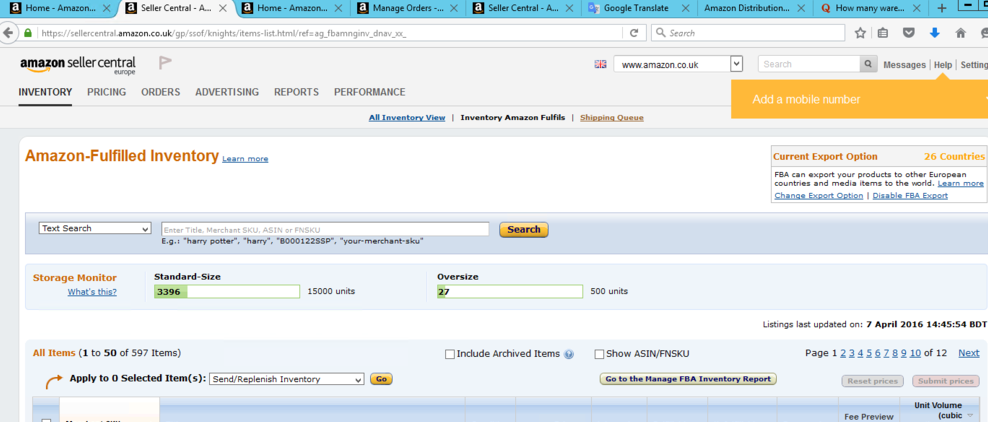Image resolution: width=988 pixels, height=422 pixels.
Task: Switch to the 'How many ware...' tab
Action: 870,8
